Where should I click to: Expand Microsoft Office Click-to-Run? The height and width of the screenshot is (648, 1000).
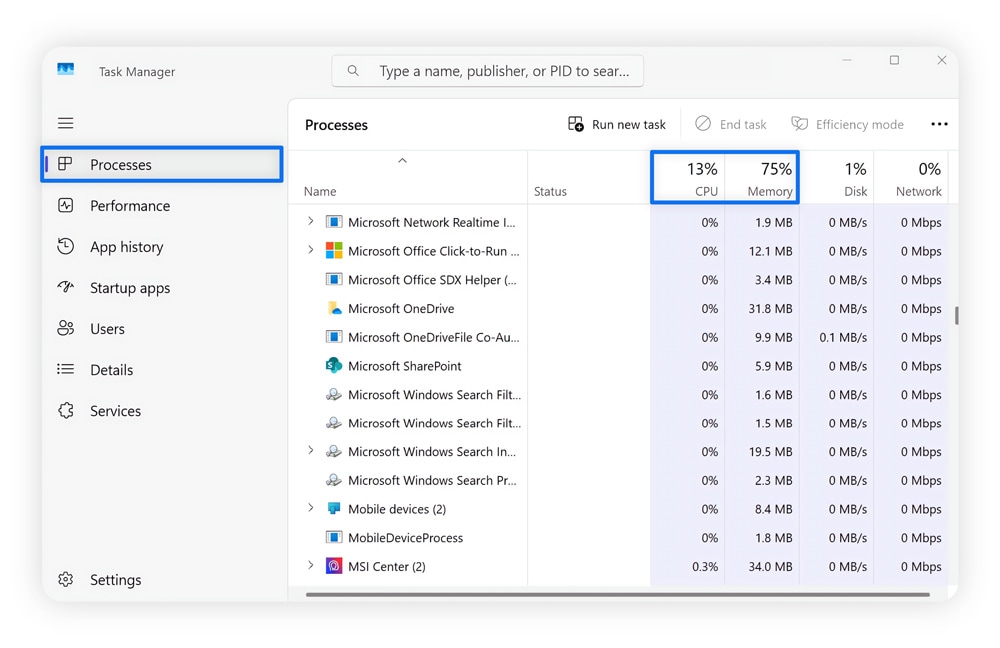310,251
